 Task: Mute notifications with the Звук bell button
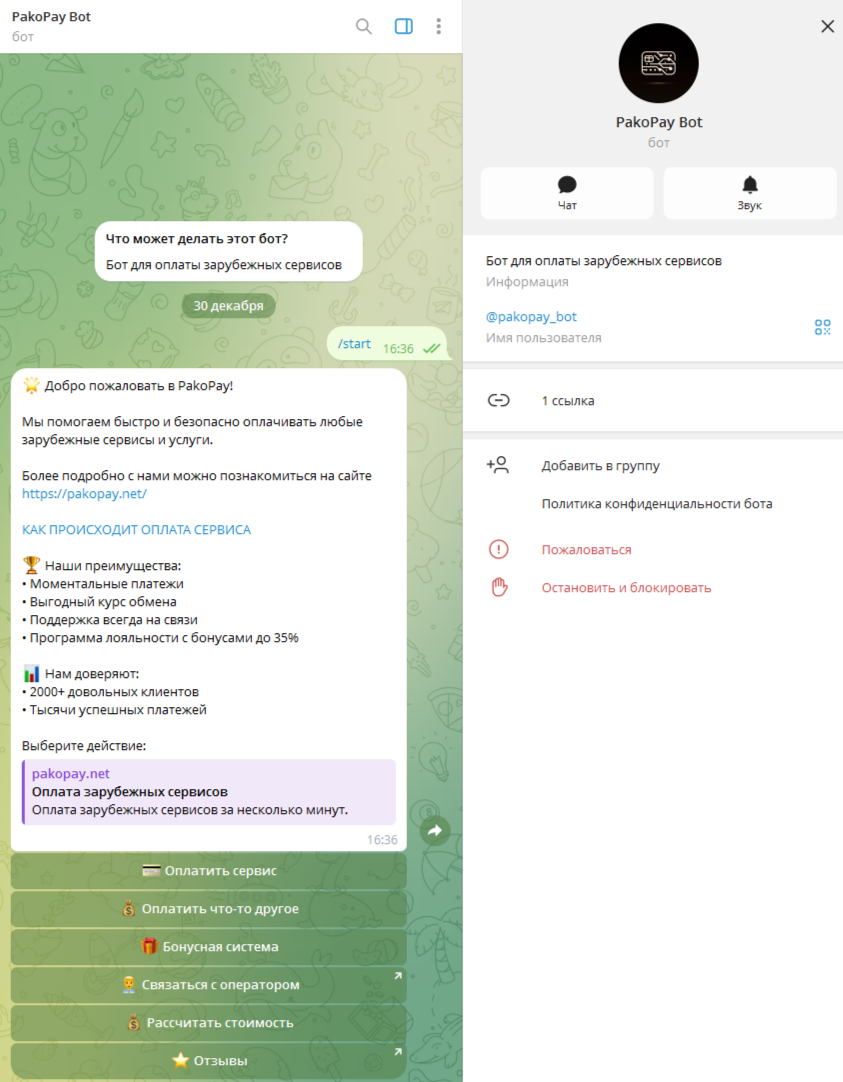[x=750, y=193]
